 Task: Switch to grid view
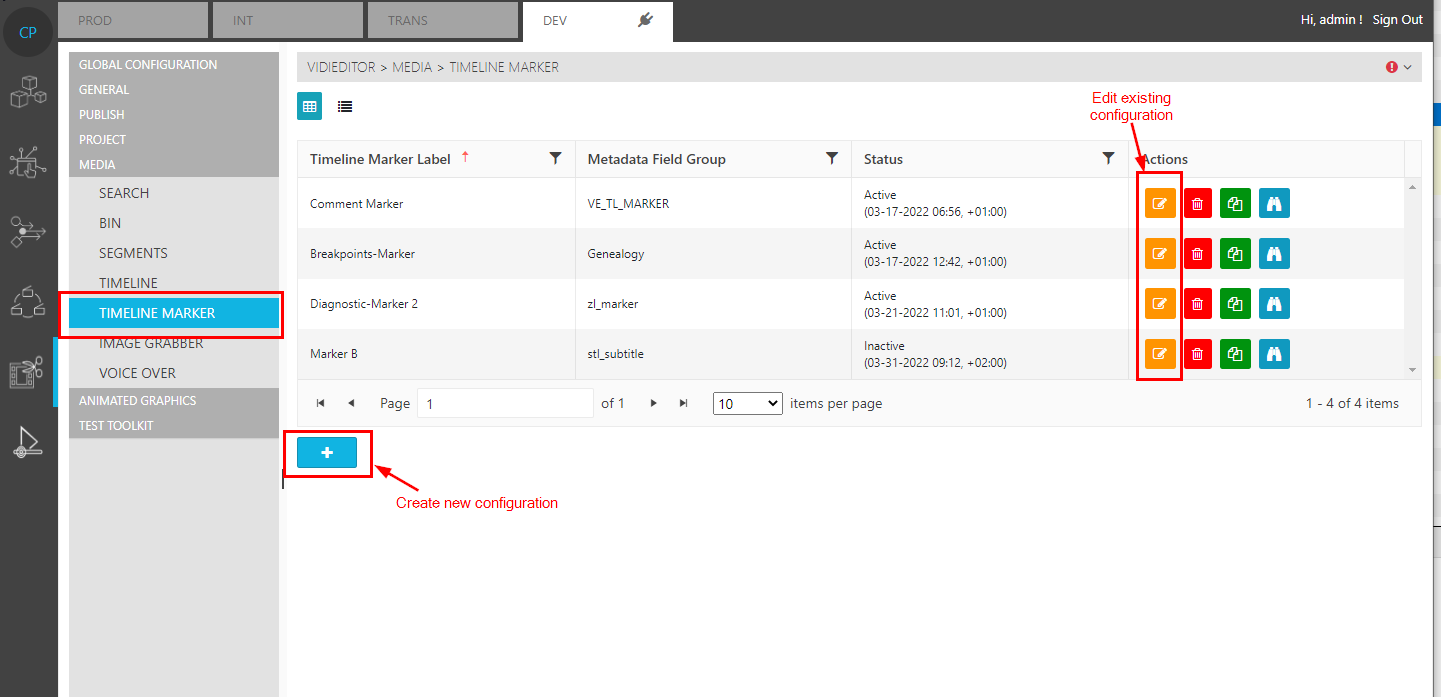pyautogui.click(x=310, y=106)
